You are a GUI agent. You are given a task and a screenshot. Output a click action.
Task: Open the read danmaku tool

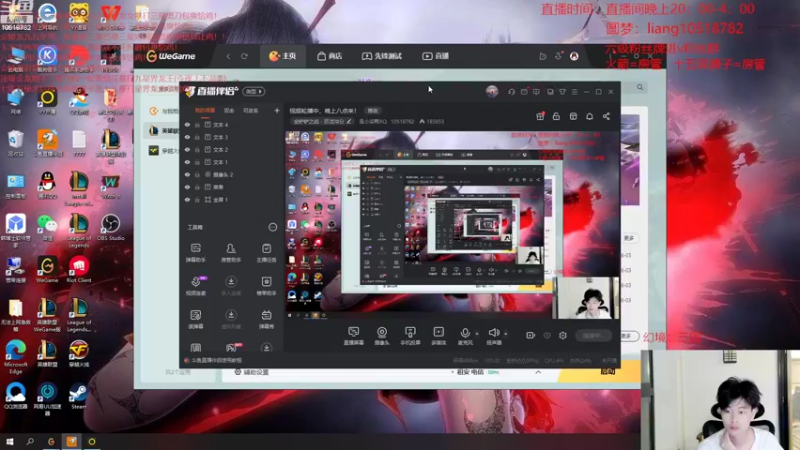(195, 319)
